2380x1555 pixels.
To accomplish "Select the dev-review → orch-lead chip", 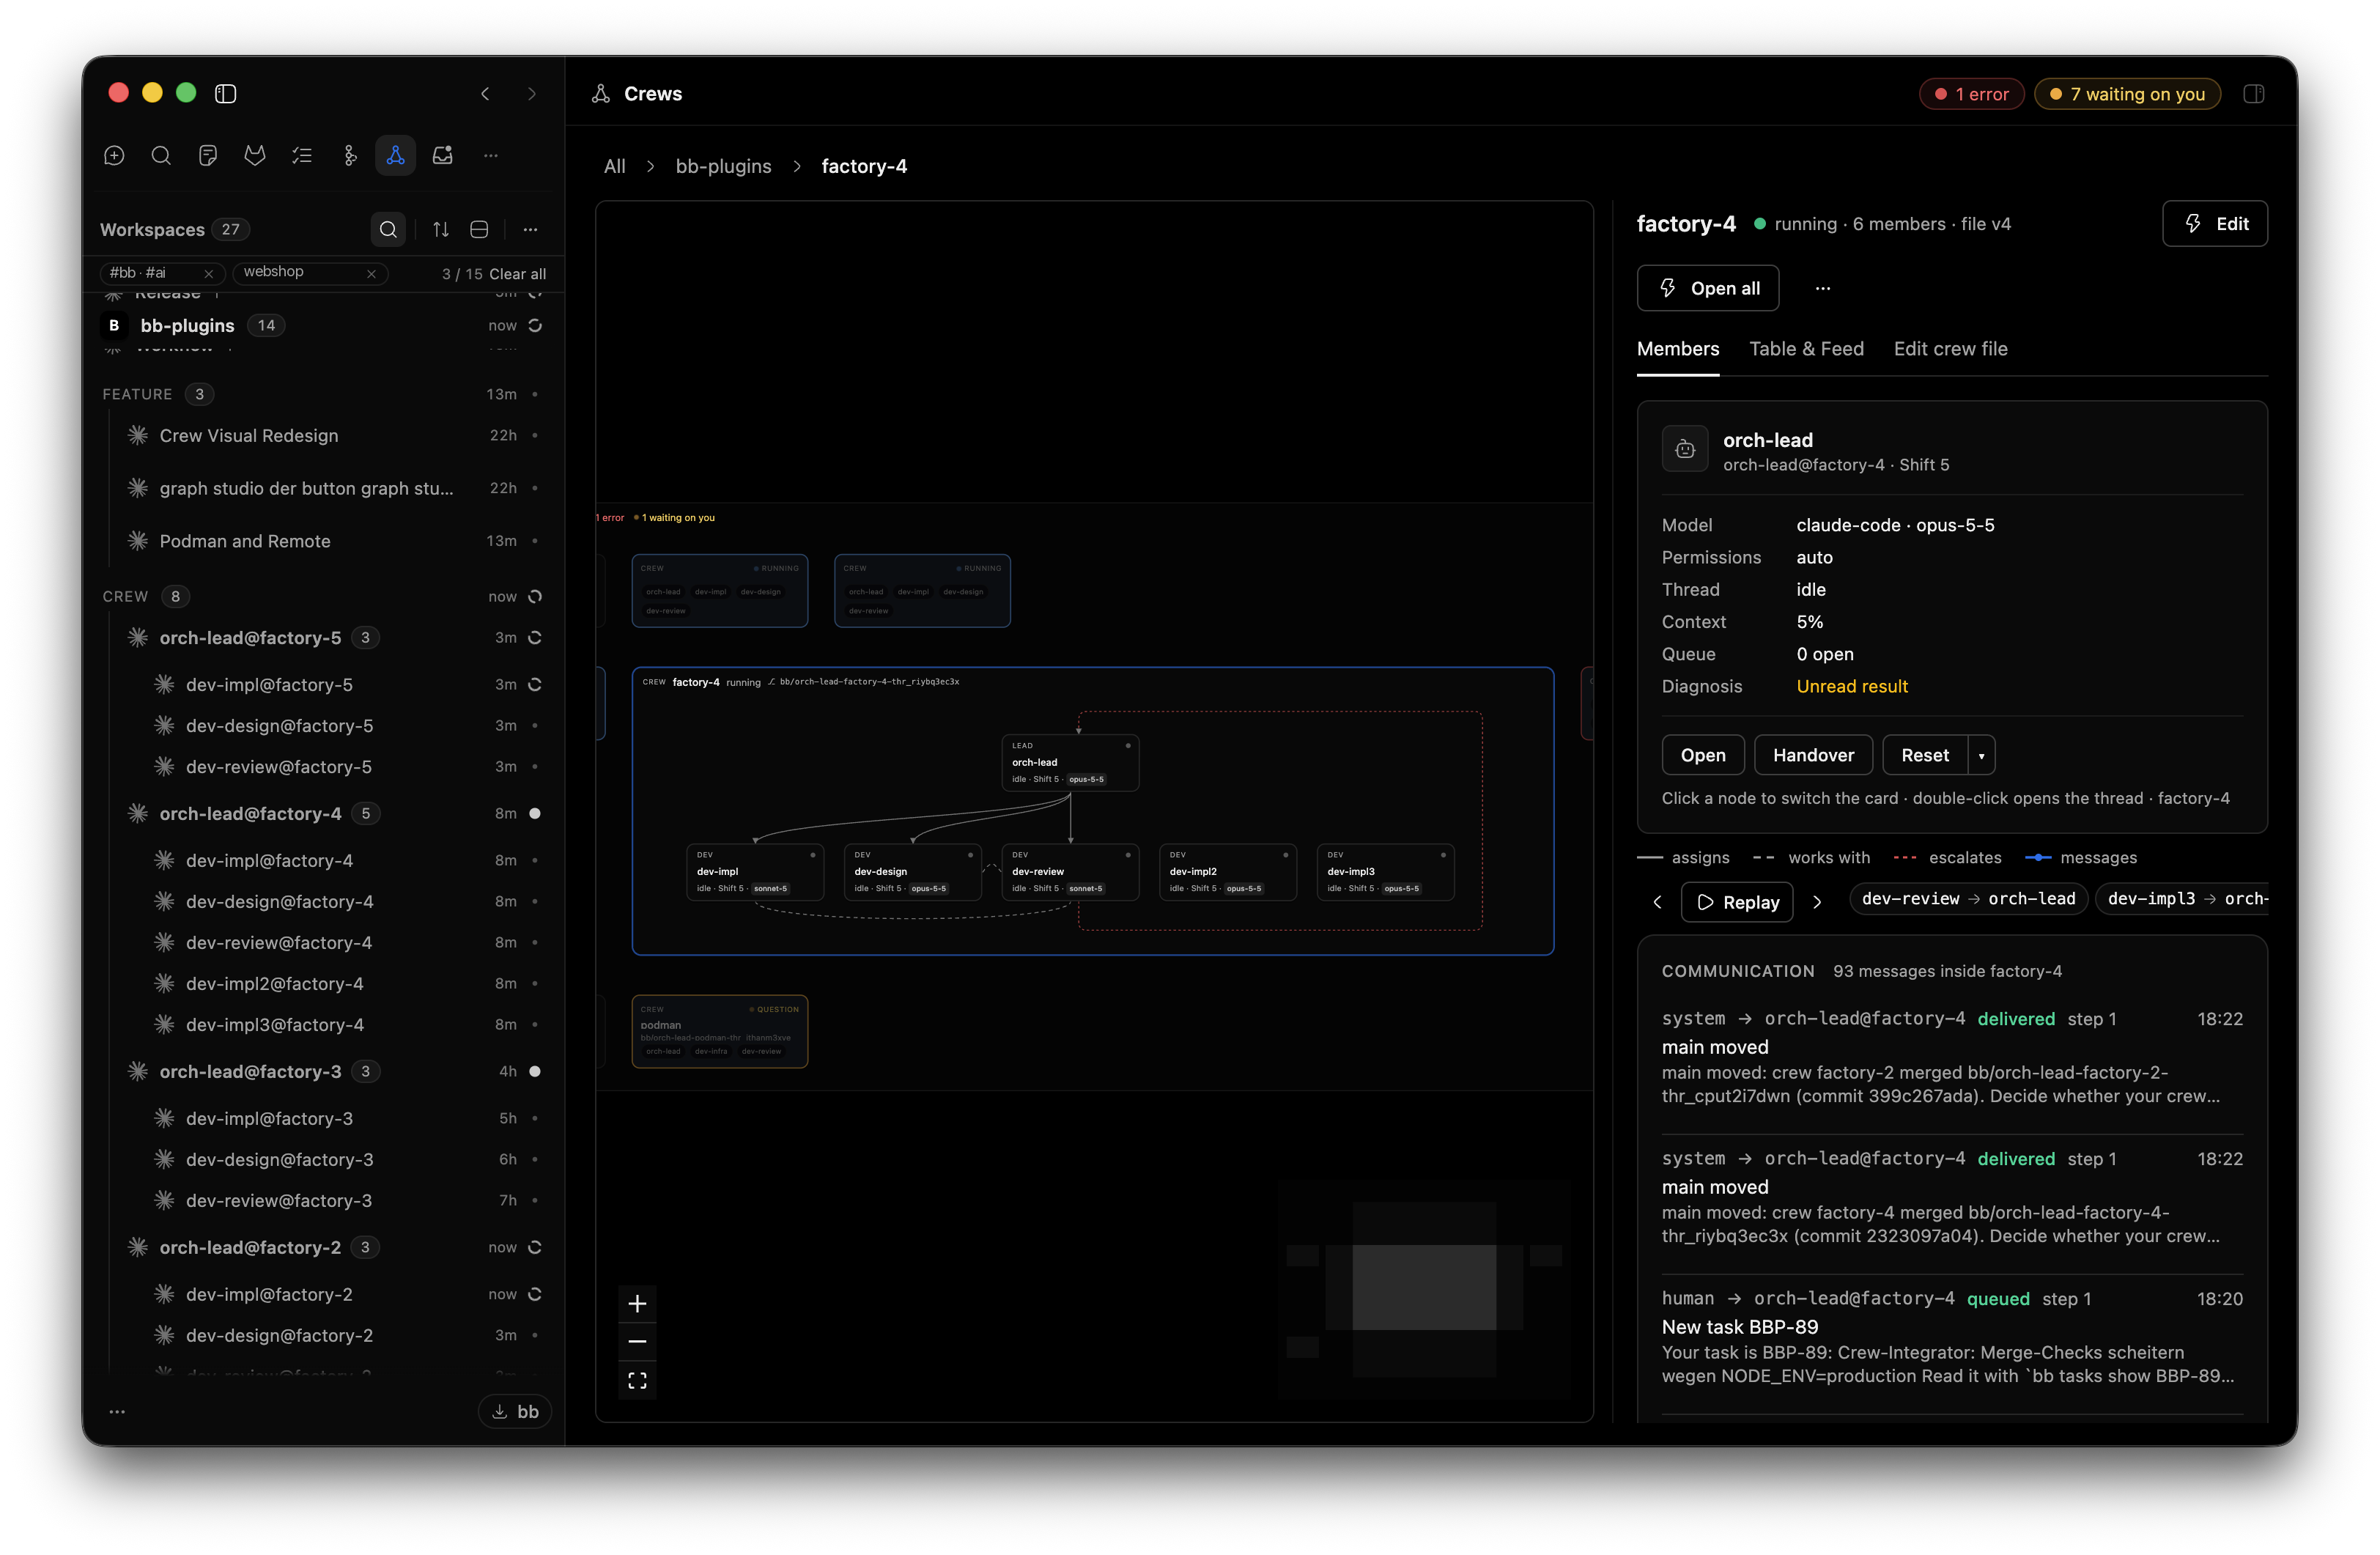I will [1968, 899].
